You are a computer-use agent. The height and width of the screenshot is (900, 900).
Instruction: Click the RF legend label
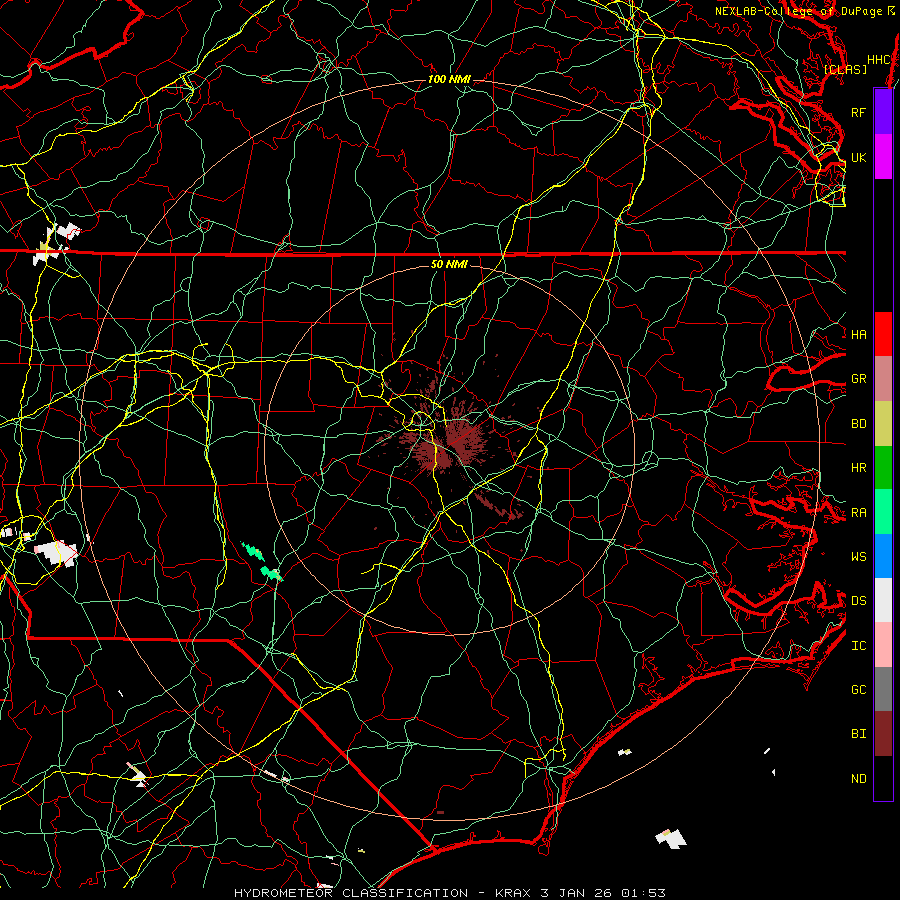click(x=859, y=112)
